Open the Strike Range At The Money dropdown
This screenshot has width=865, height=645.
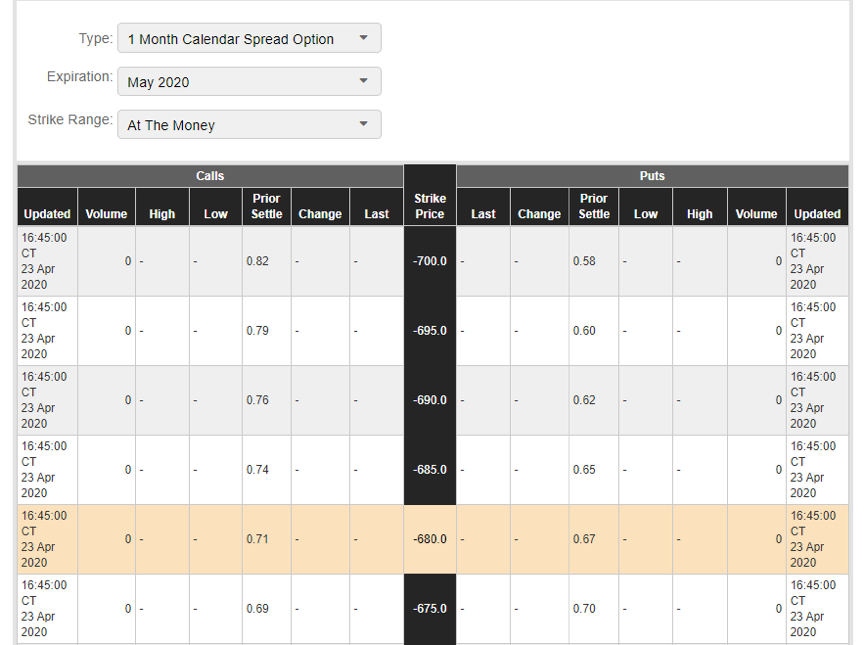[249, 124]
